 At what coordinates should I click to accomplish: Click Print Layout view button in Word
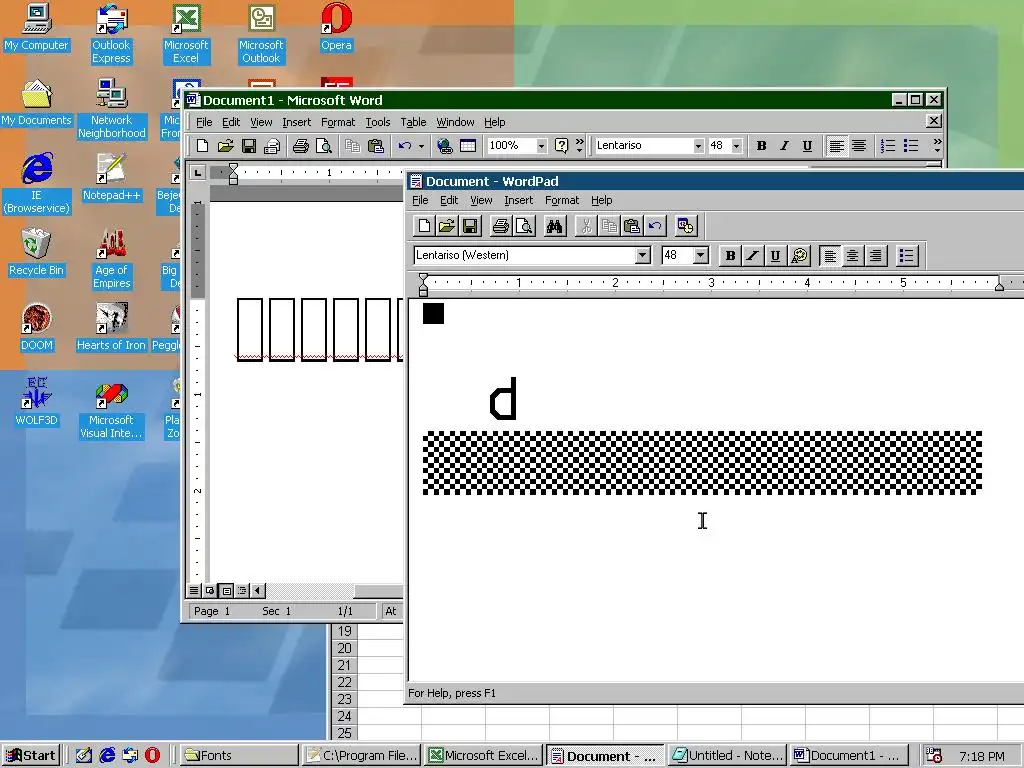click(x=226, y=590)
